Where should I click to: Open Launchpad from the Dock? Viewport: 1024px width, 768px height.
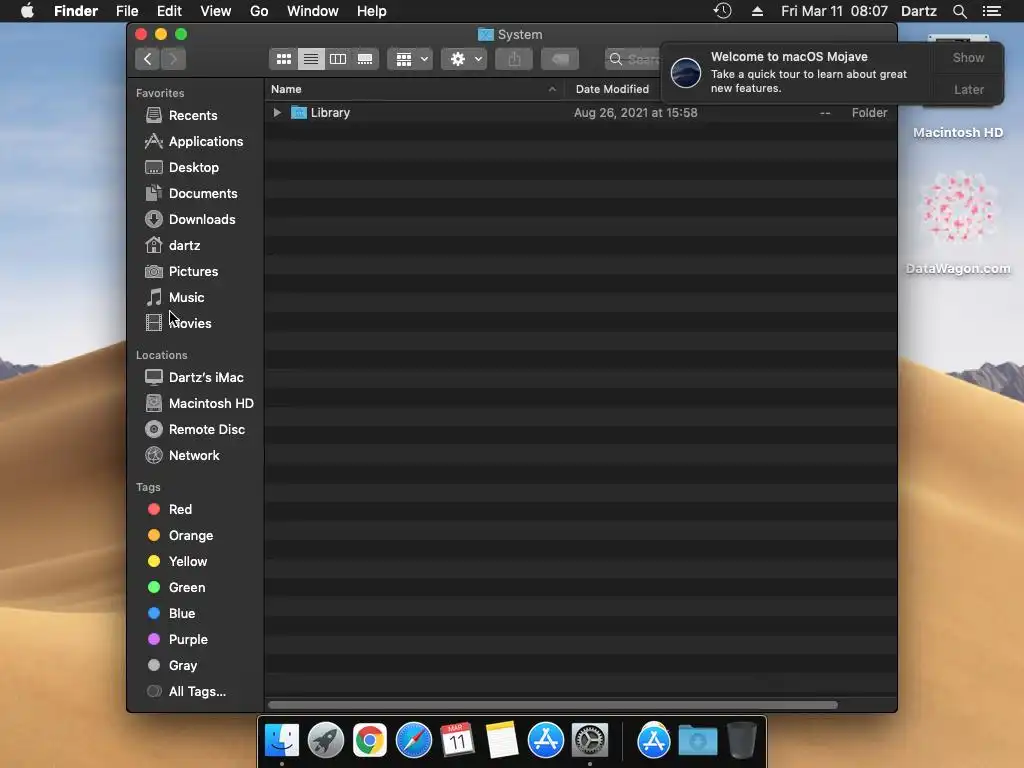coord(325,740)
